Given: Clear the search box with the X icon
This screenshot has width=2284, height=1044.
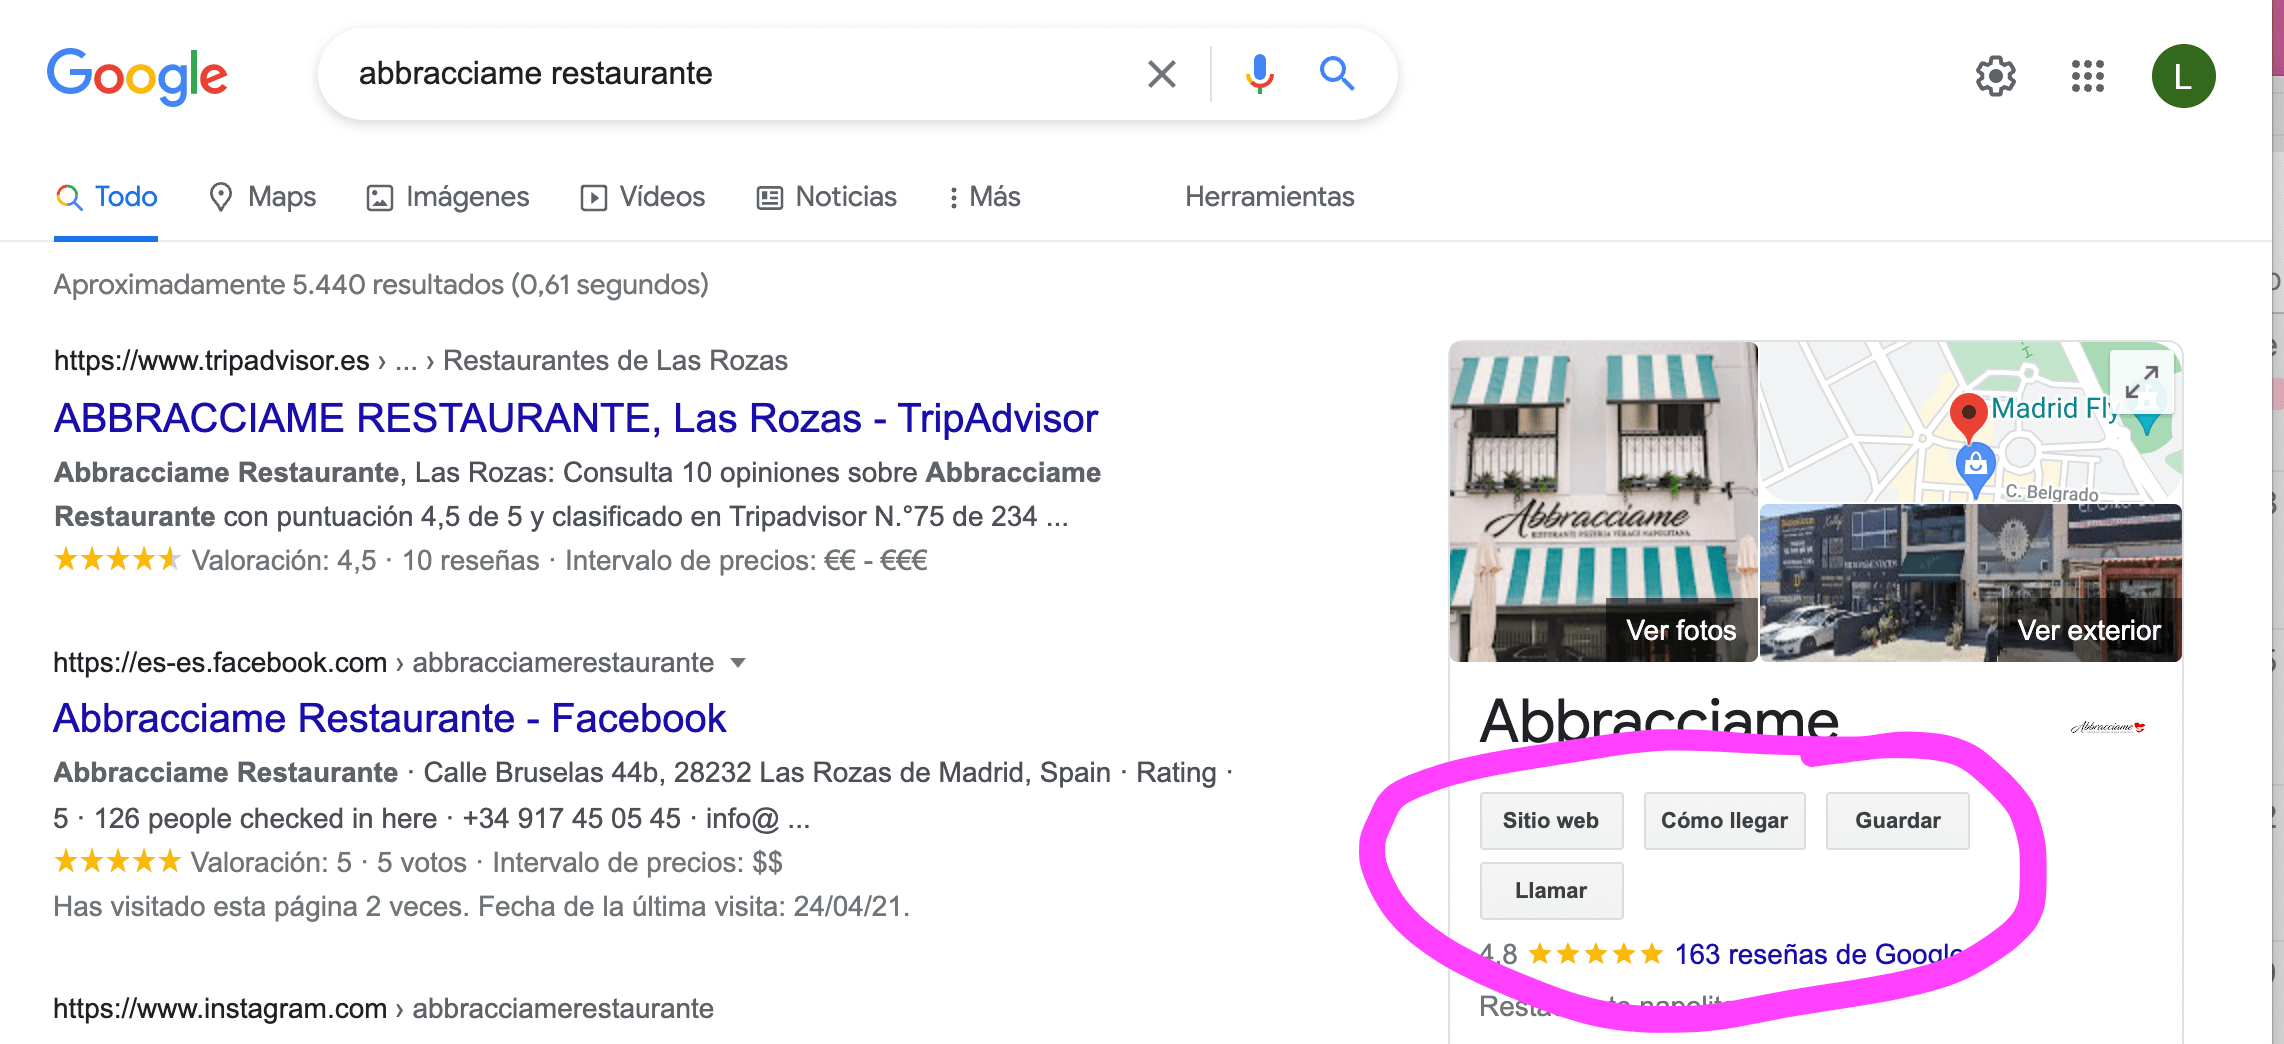Looking at the screenshot, I should 1161,74.
